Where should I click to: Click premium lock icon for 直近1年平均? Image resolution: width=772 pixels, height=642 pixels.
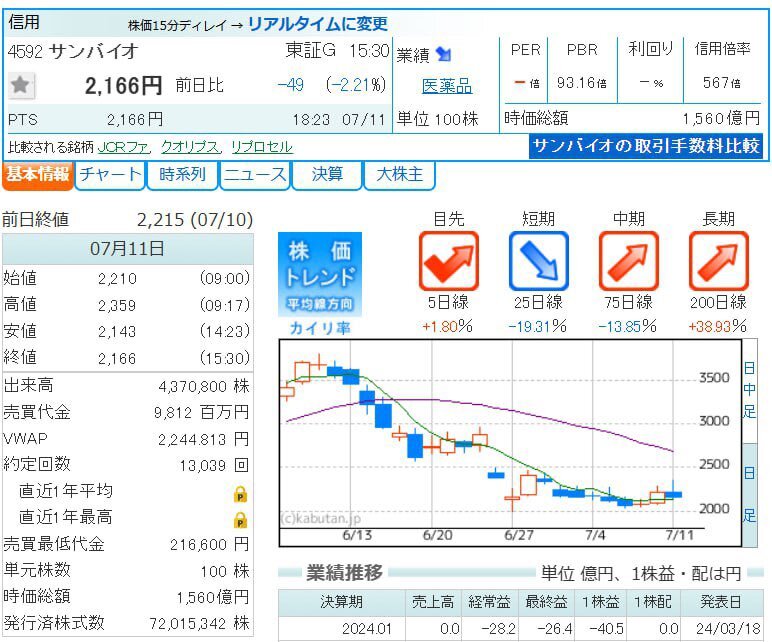240,493
